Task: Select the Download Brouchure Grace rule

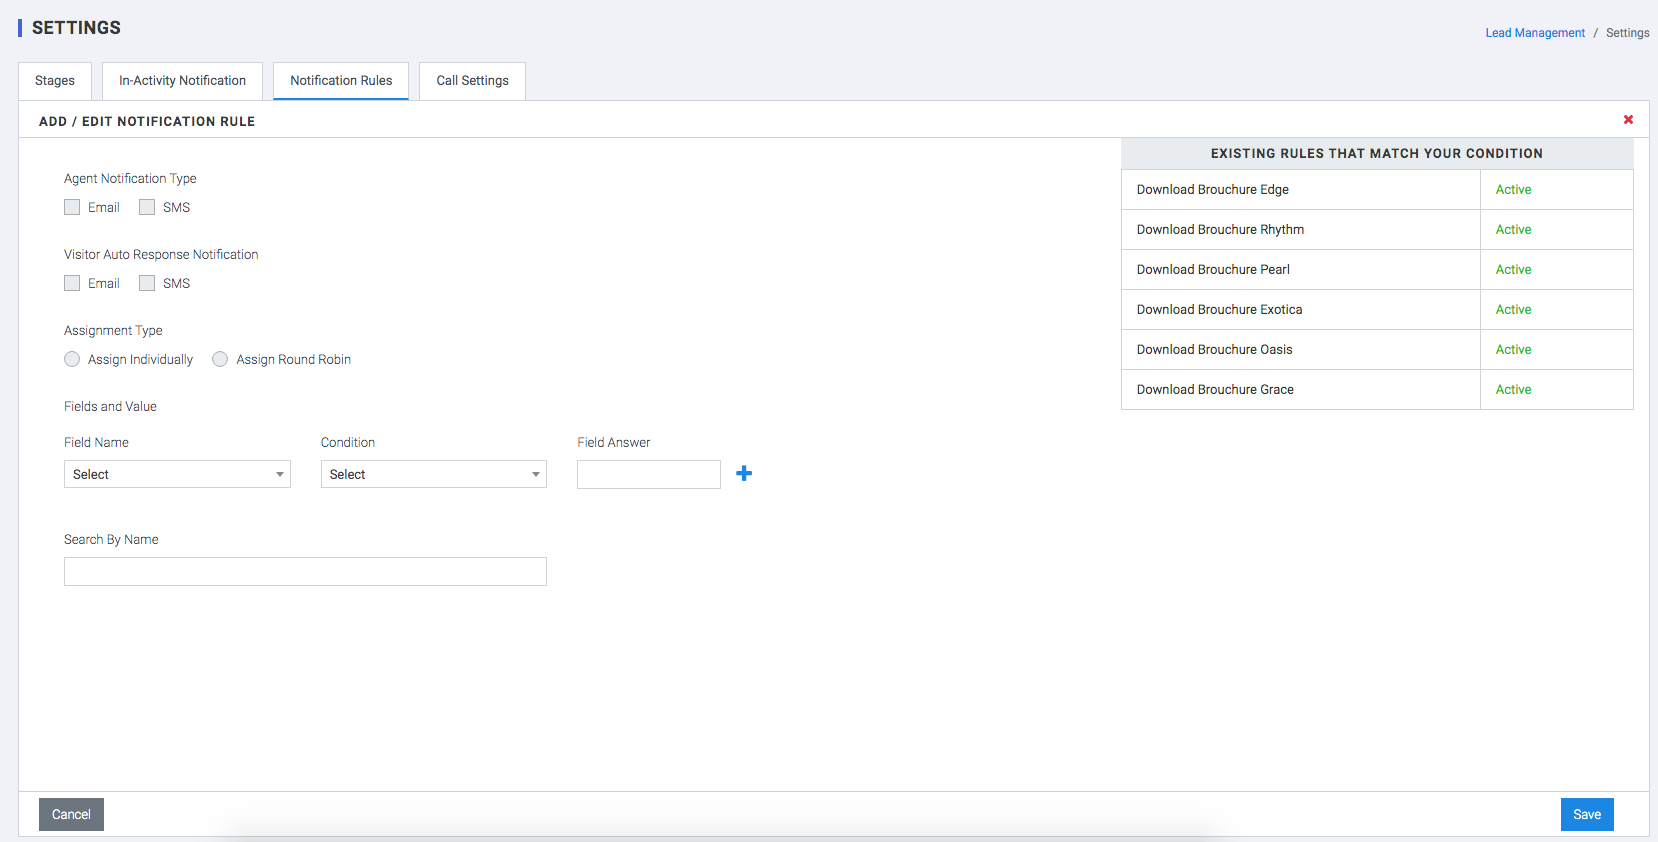Action: (x=1215, y=389)
